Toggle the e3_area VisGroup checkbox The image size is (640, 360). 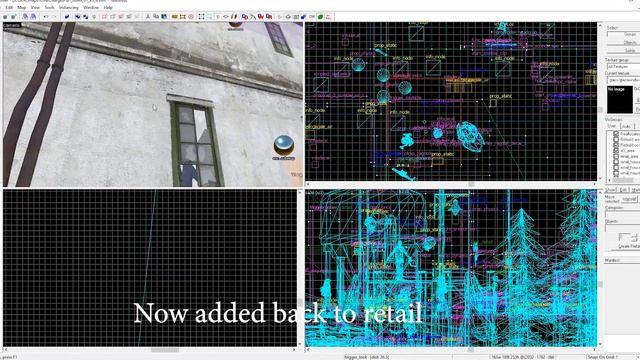(616, 150)
